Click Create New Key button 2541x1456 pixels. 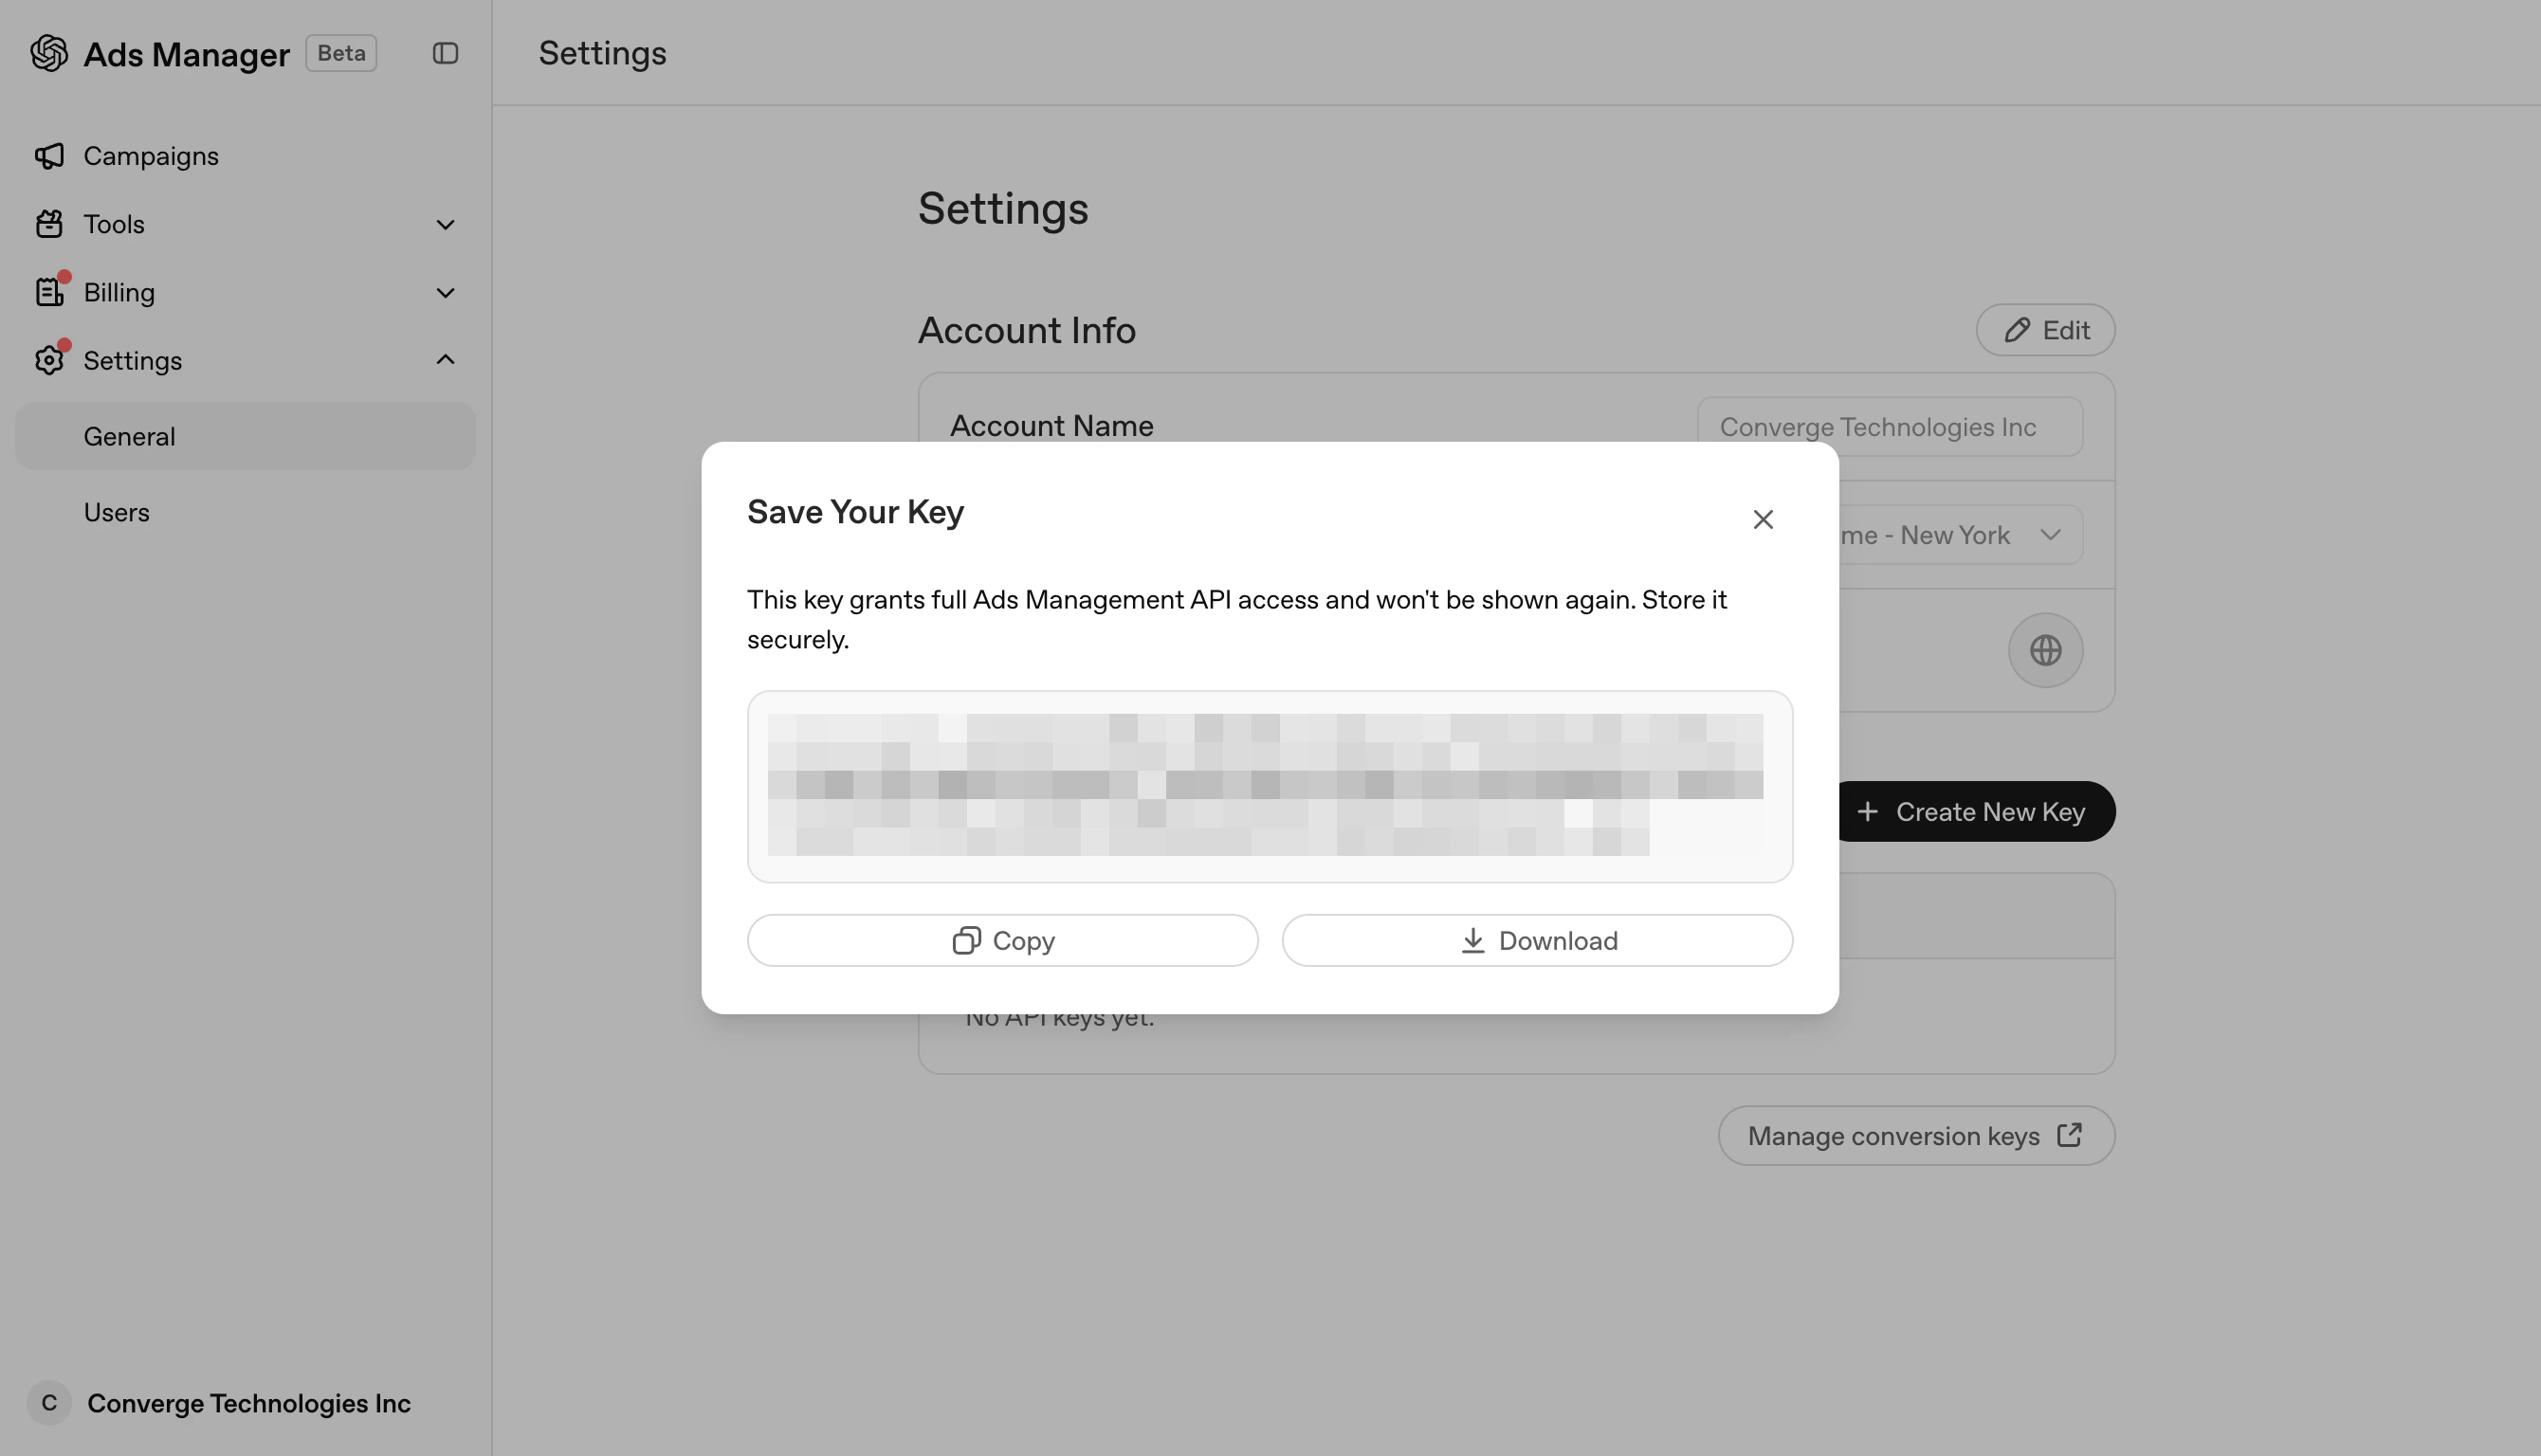(1976, 811)
